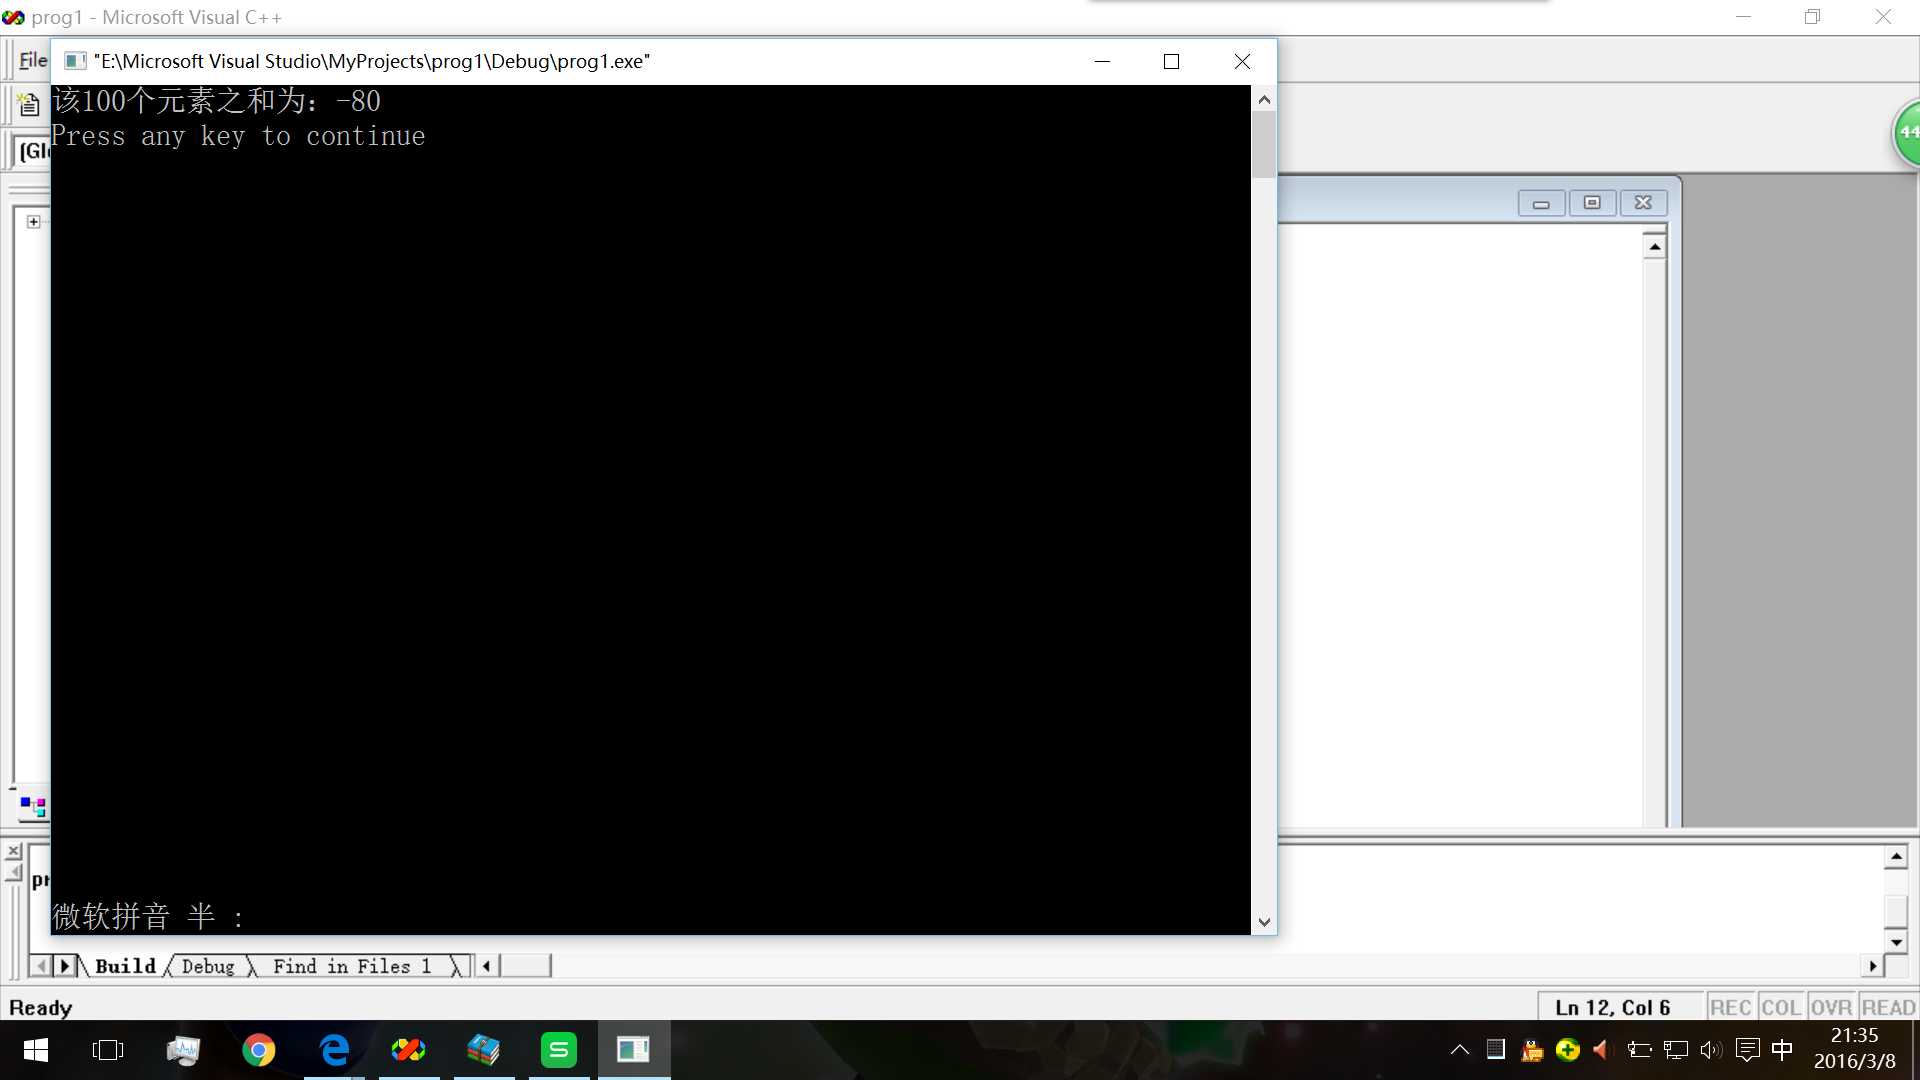
Task: Open the Task Manager taskbar icon
Action: point(183,1050)
